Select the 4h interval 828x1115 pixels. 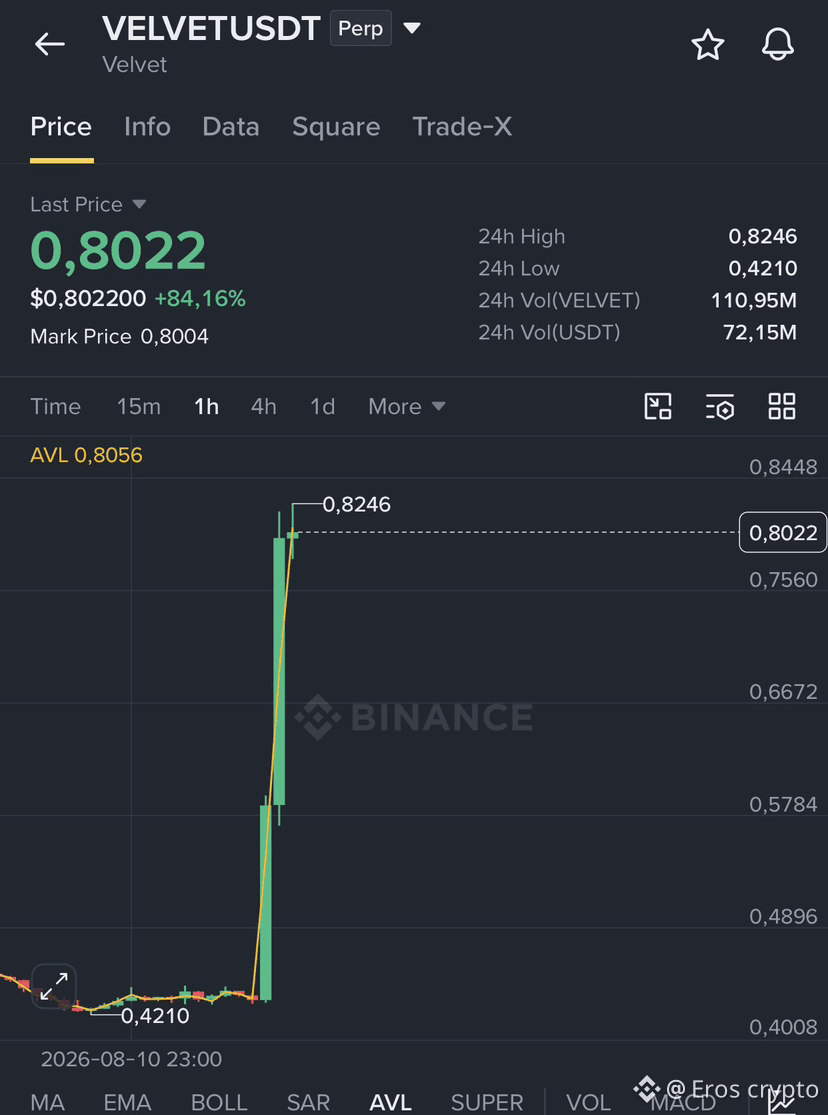263,407
